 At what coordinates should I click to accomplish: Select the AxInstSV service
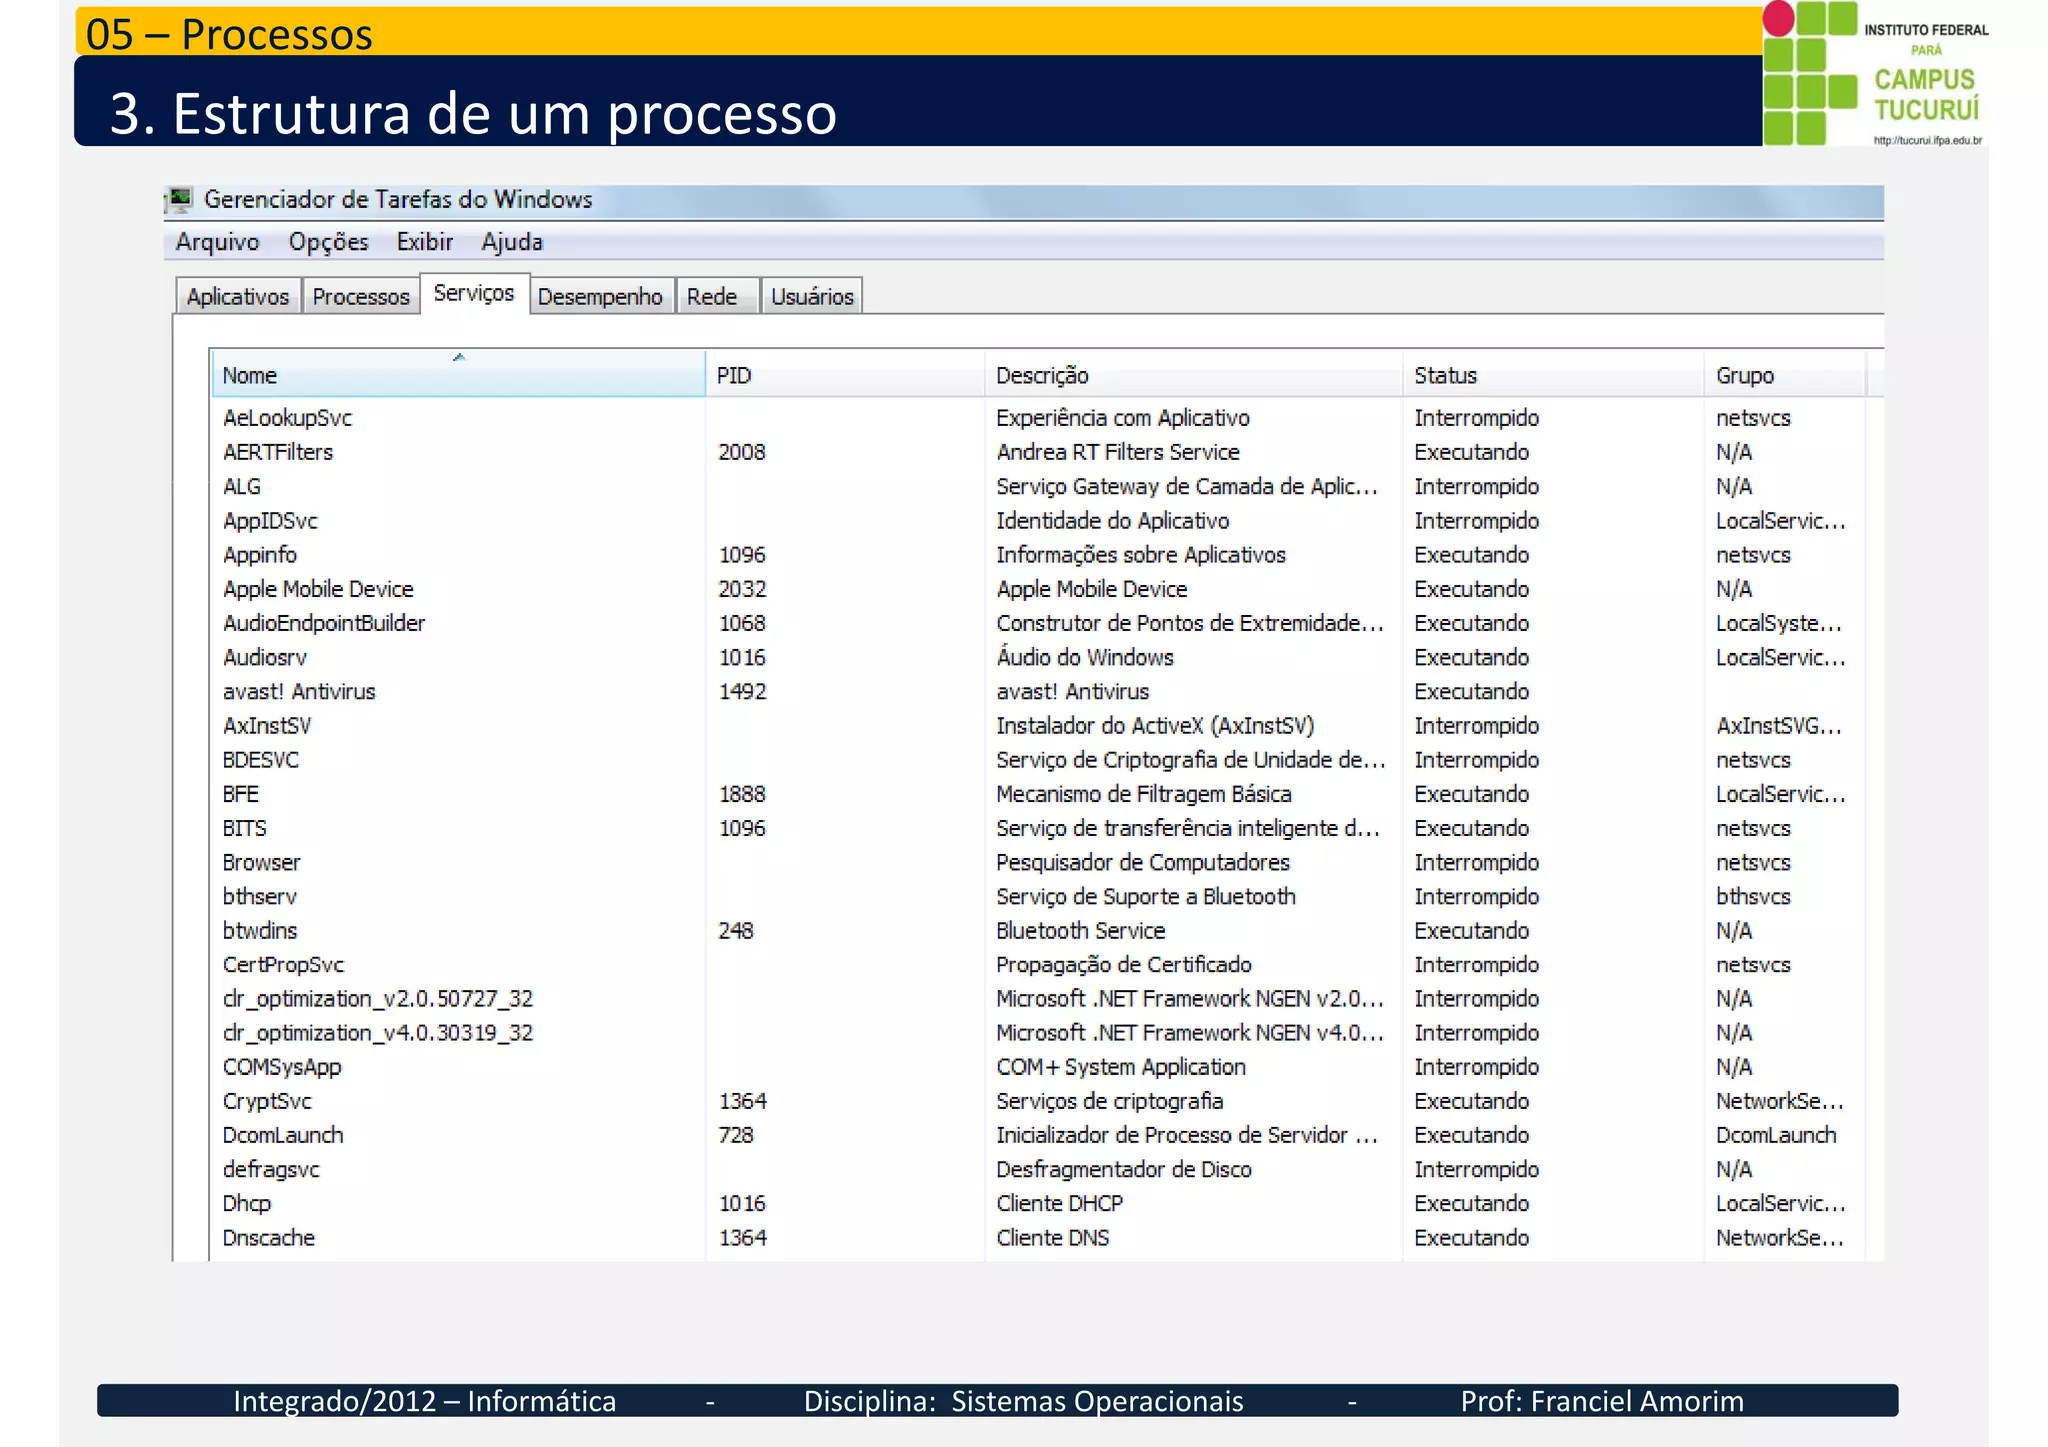pos(267,725)
